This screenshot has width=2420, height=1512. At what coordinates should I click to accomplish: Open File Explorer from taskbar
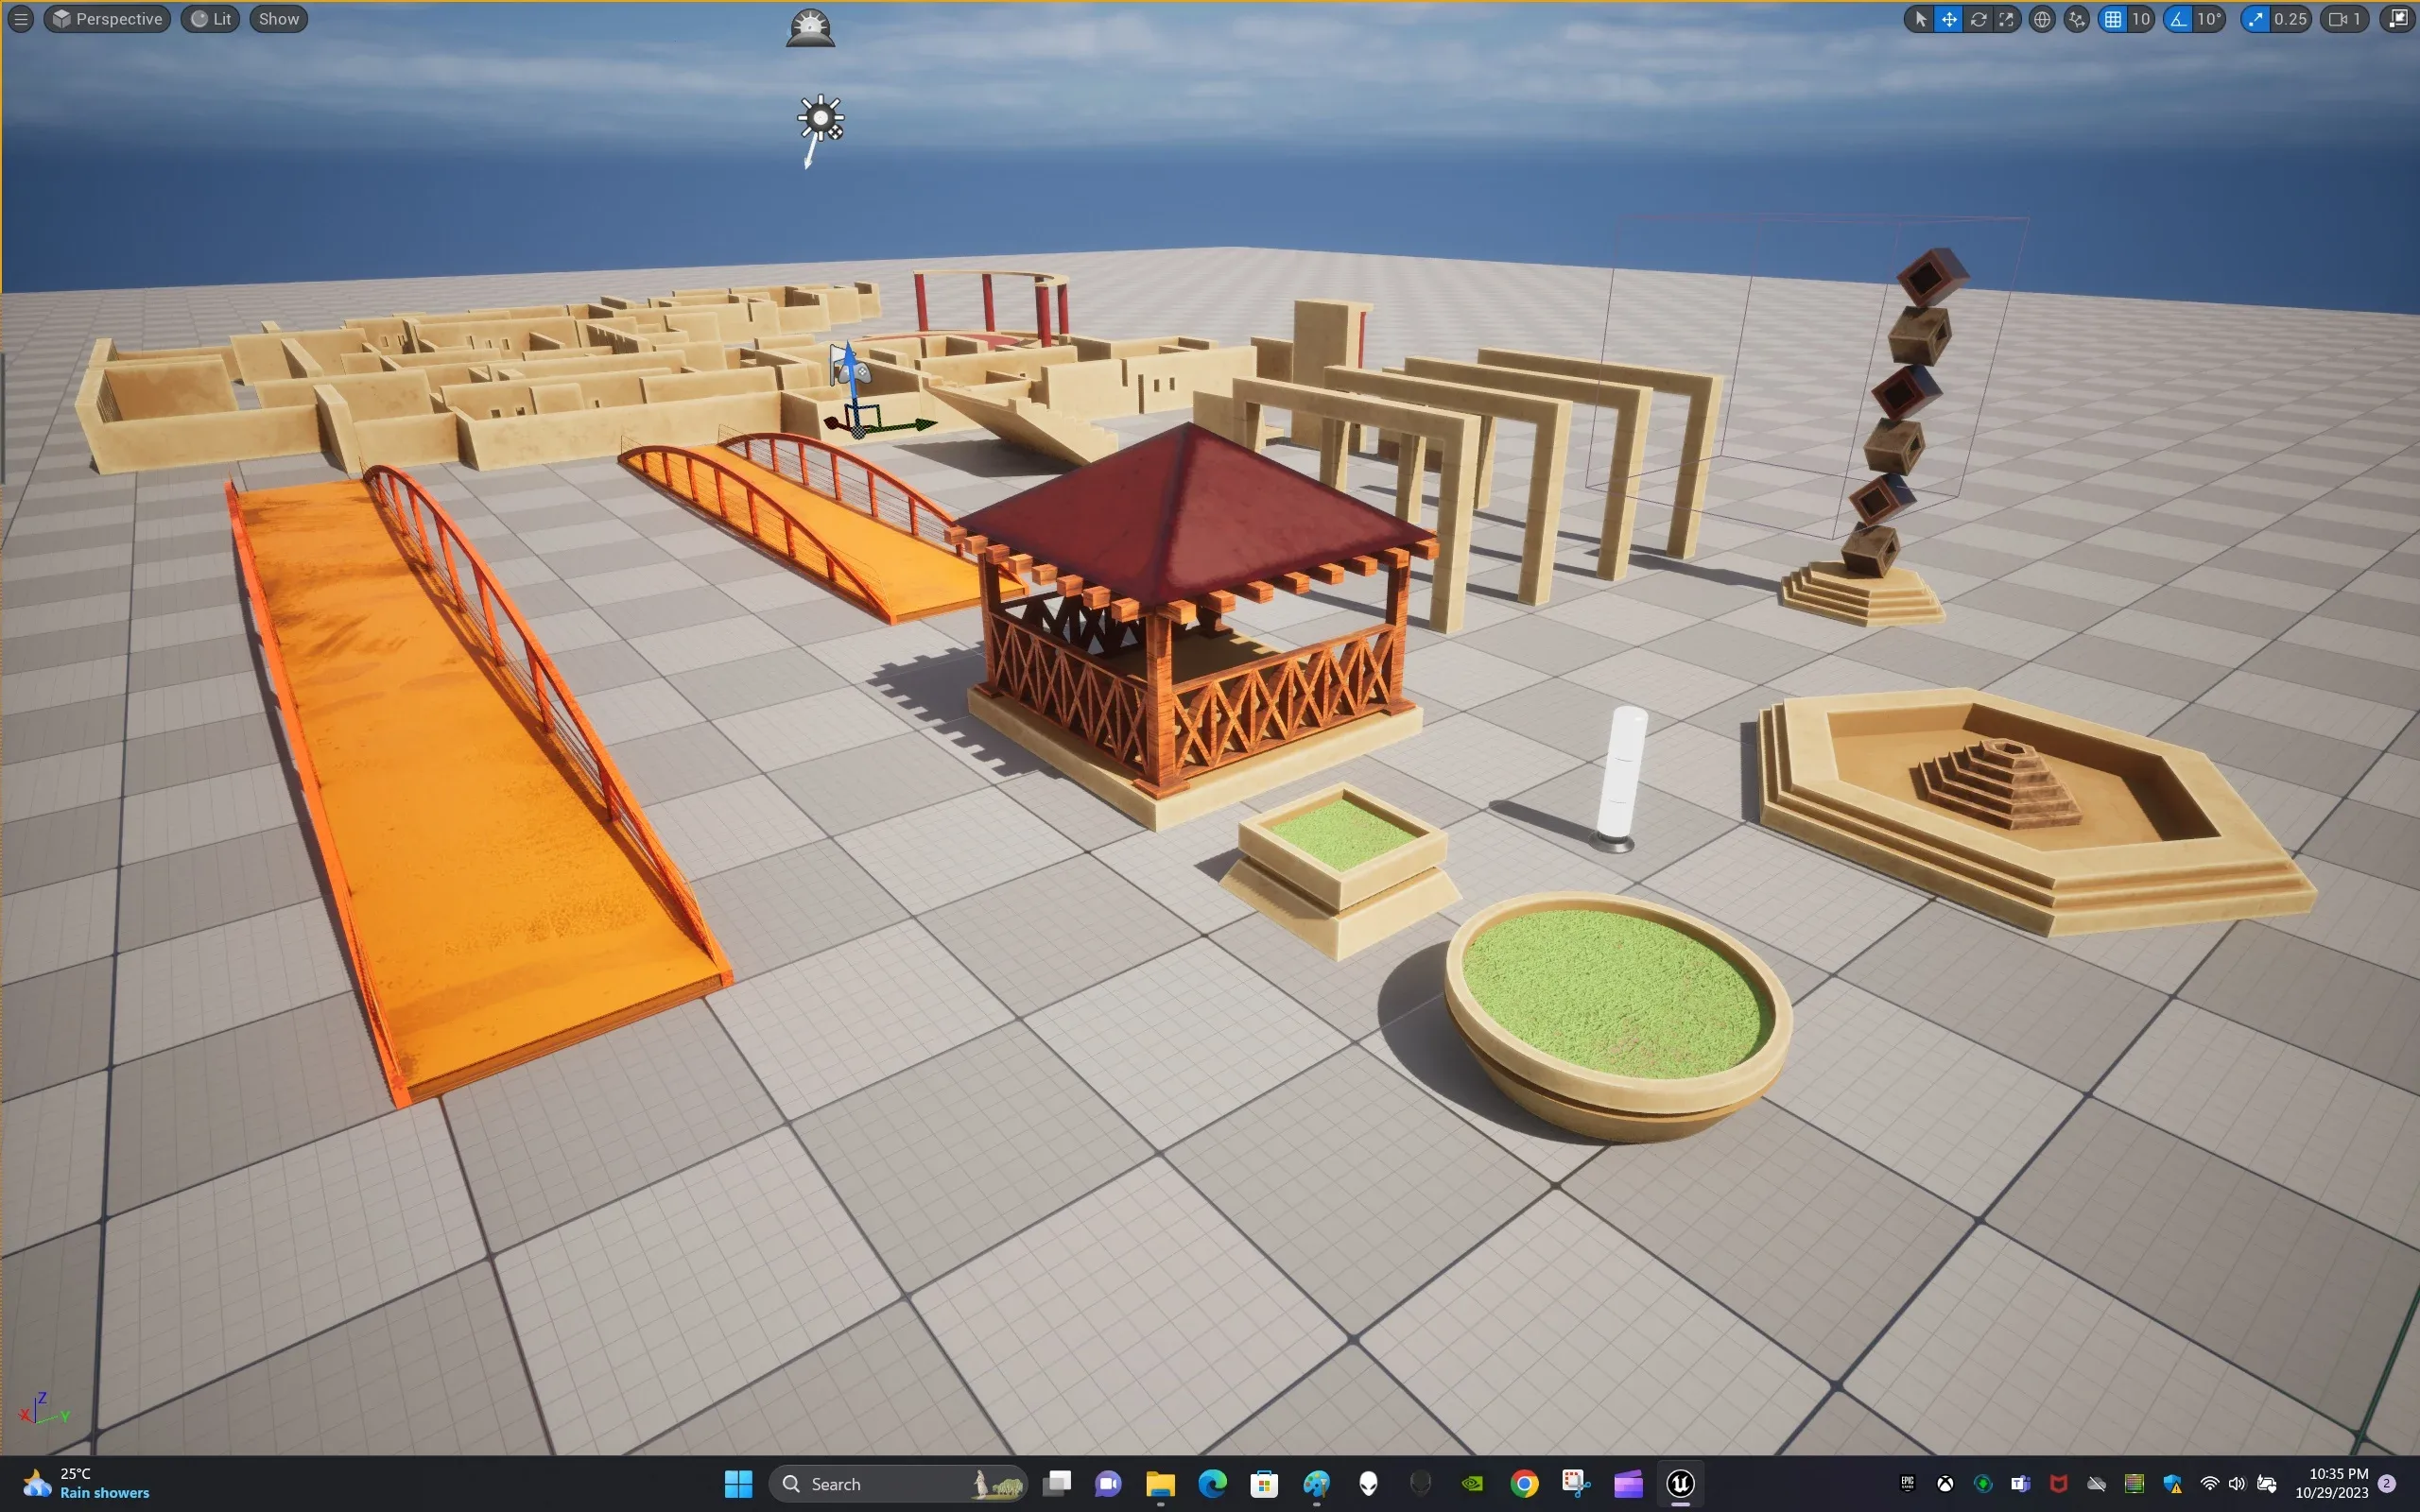1160,1484
